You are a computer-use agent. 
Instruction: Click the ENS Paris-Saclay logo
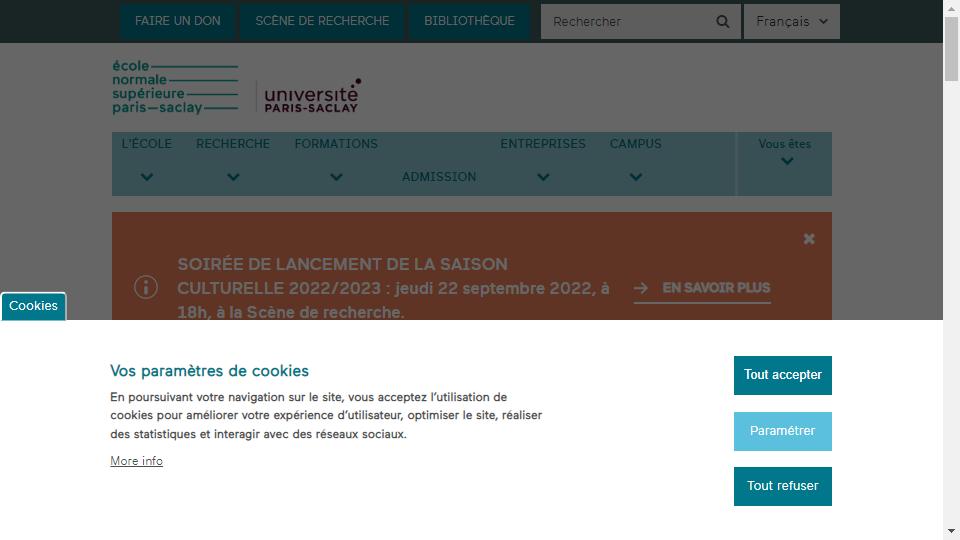(x=175, y=87)
